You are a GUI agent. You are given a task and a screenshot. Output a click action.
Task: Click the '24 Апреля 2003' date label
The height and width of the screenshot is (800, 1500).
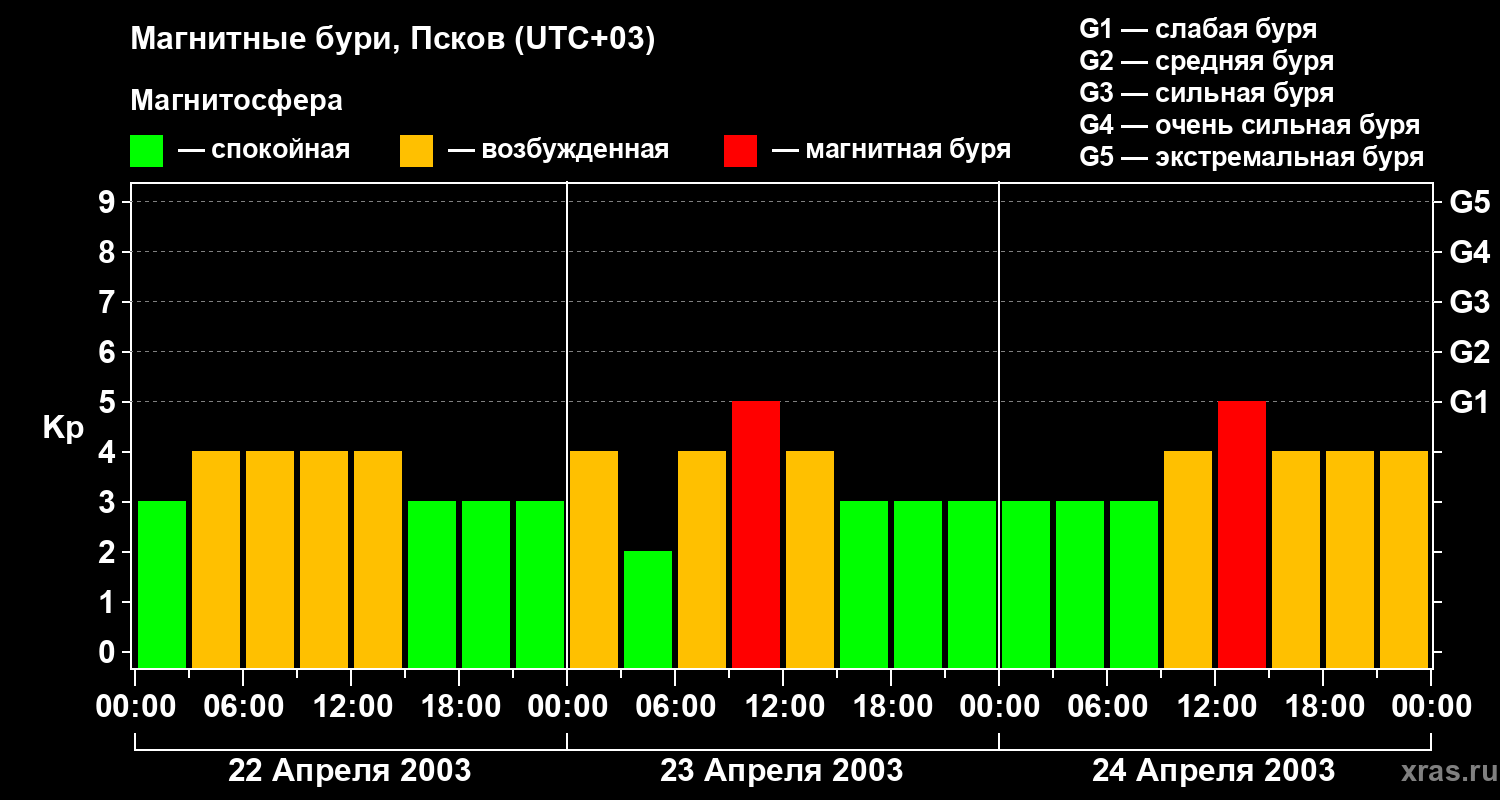pos(1214,770)
